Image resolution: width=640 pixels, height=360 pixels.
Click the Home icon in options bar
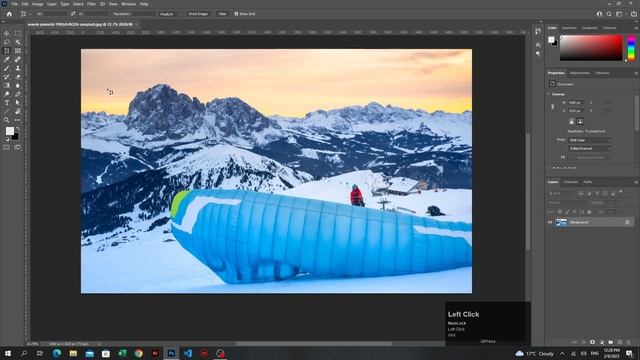[x=9, y=14]
